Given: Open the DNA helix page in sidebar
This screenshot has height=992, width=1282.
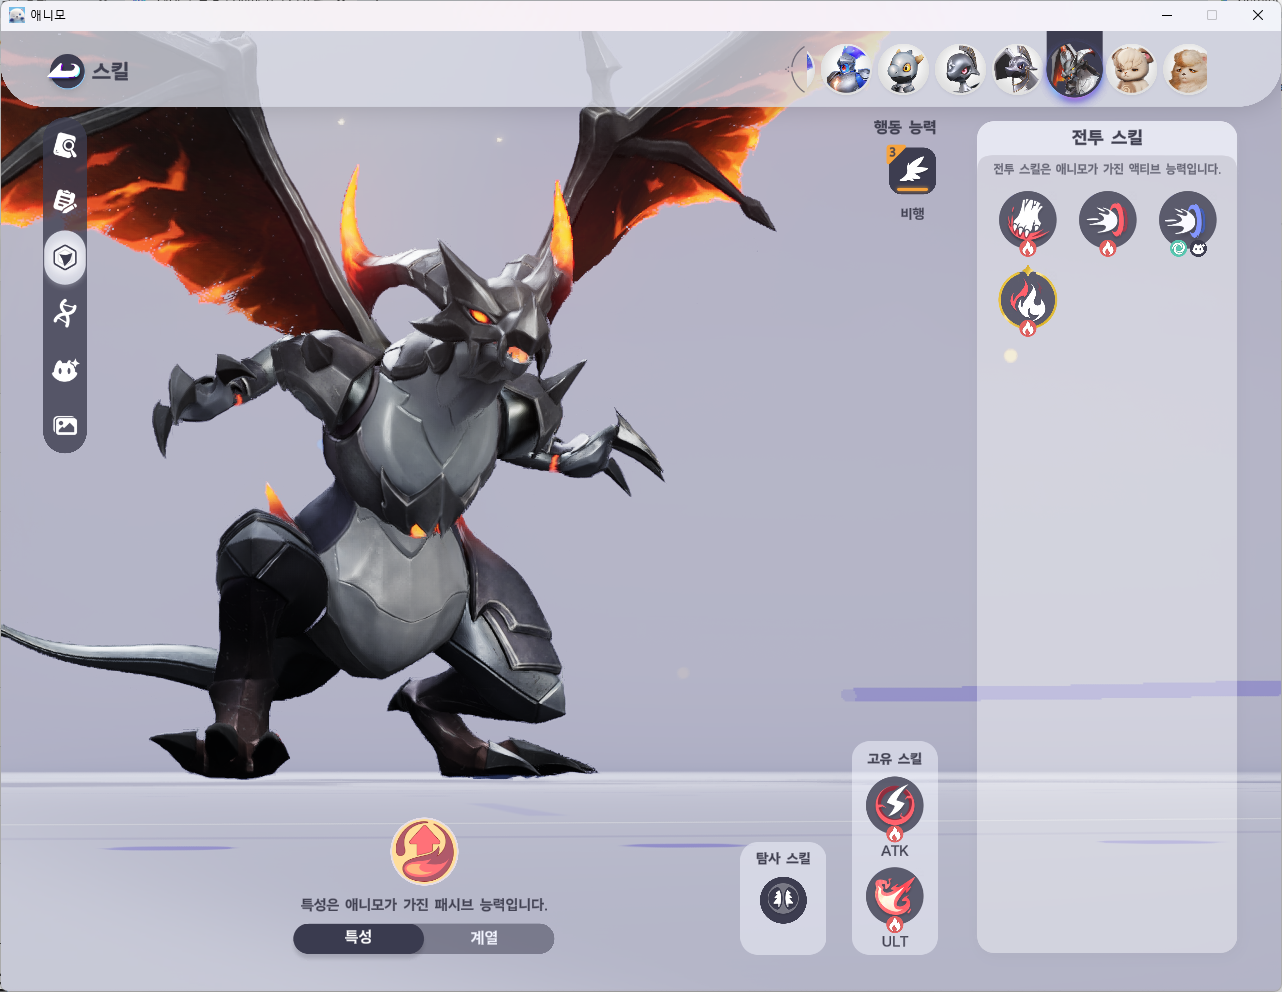Looking at the screenshot, I should pyautogui.click(x=65, y=313).
